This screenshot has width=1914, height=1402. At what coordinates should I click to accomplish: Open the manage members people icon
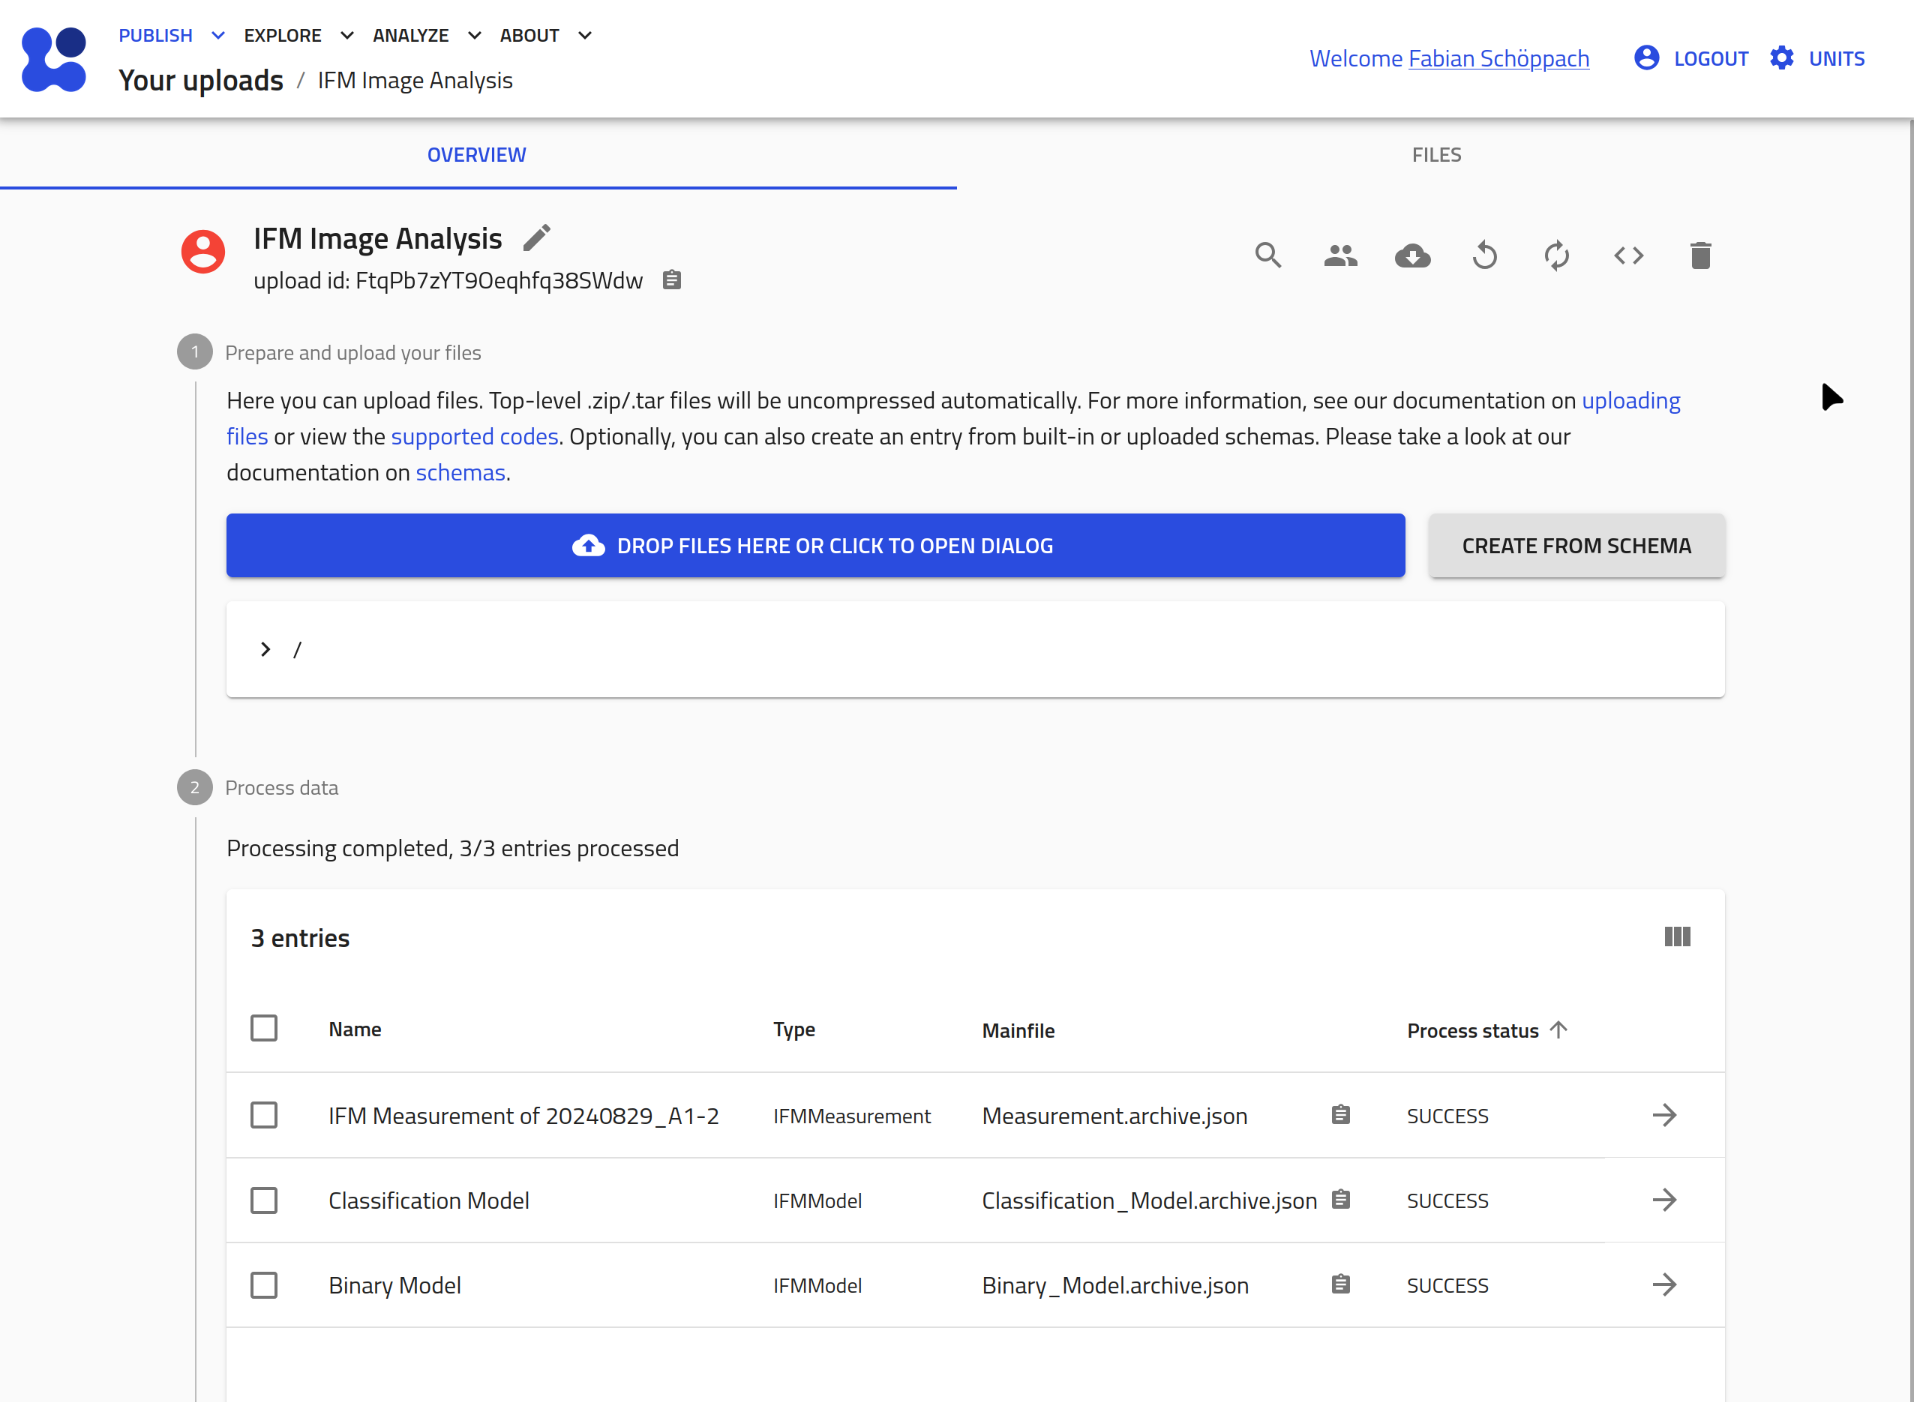(1340, 256)
